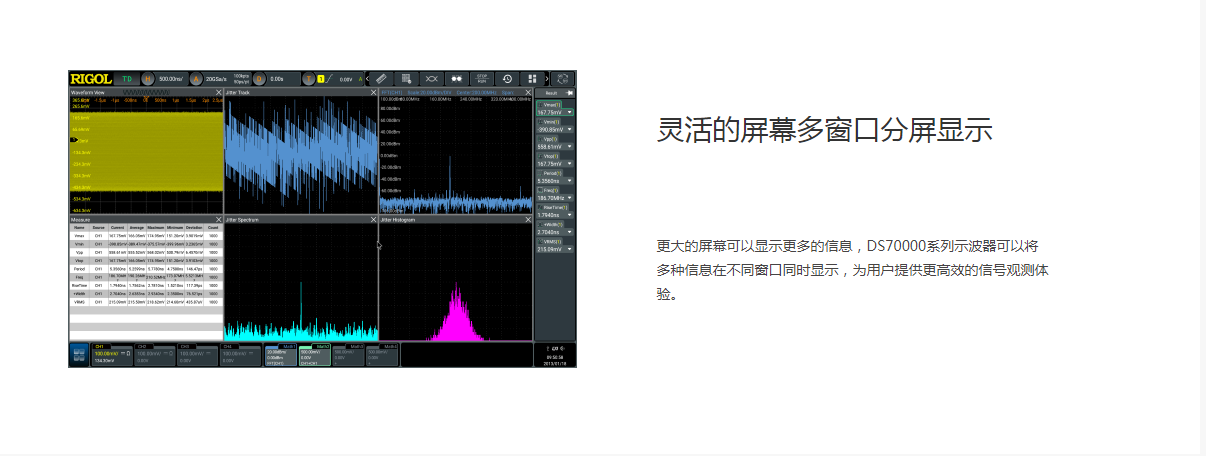1206x456 pixels.
Task: Click the history clock icon
Action: click(507, 78)
